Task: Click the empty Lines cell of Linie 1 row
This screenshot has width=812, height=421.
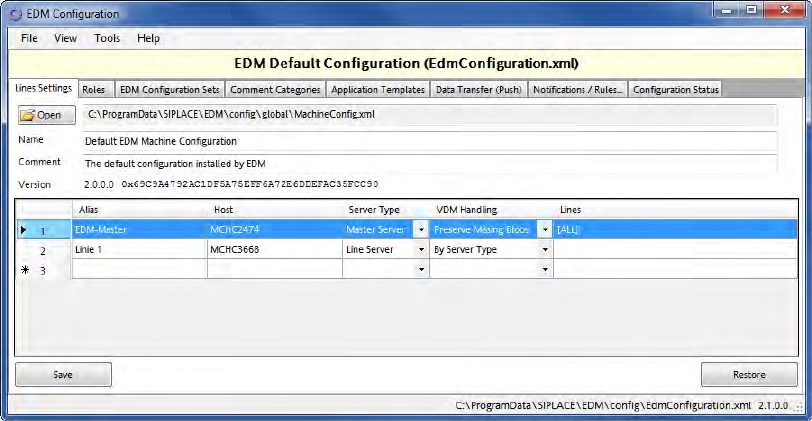Action: pyautogui.click(x=675, y=250)
